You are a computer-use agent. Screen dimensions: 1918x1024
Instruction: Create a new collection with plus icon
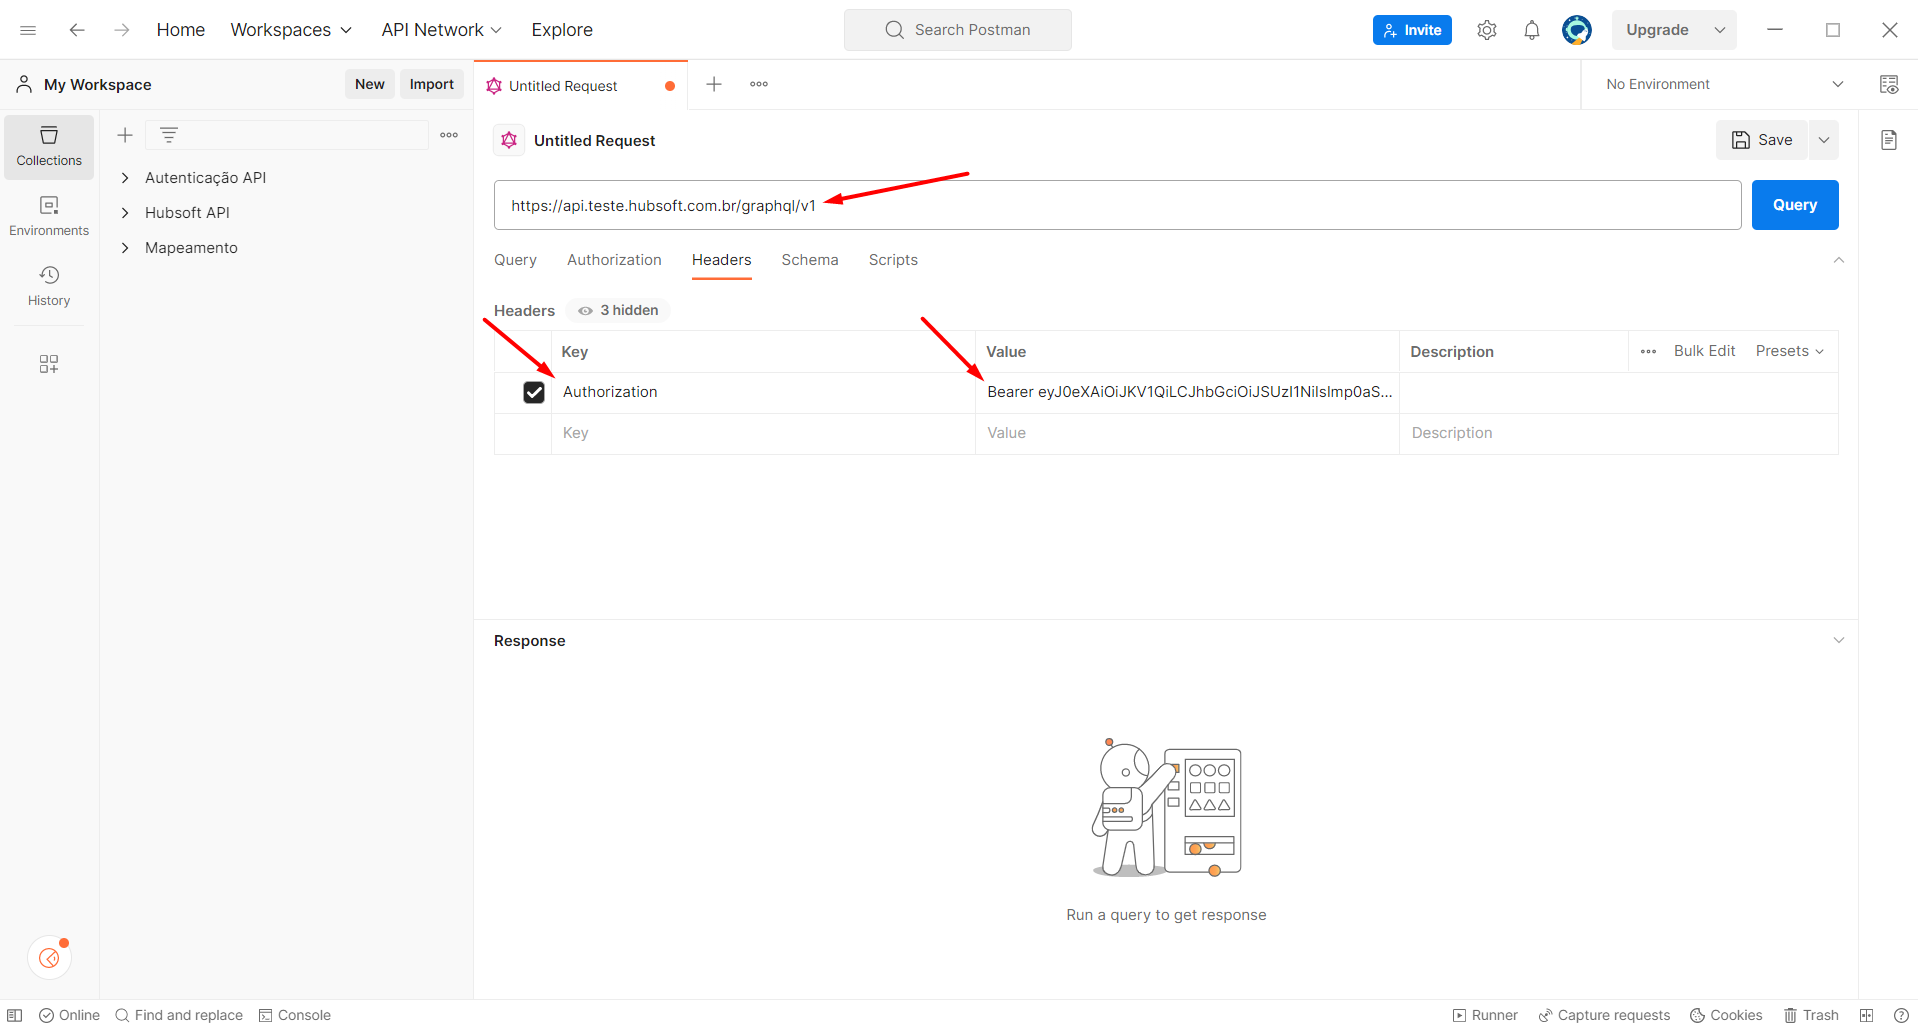click(125, 135)
